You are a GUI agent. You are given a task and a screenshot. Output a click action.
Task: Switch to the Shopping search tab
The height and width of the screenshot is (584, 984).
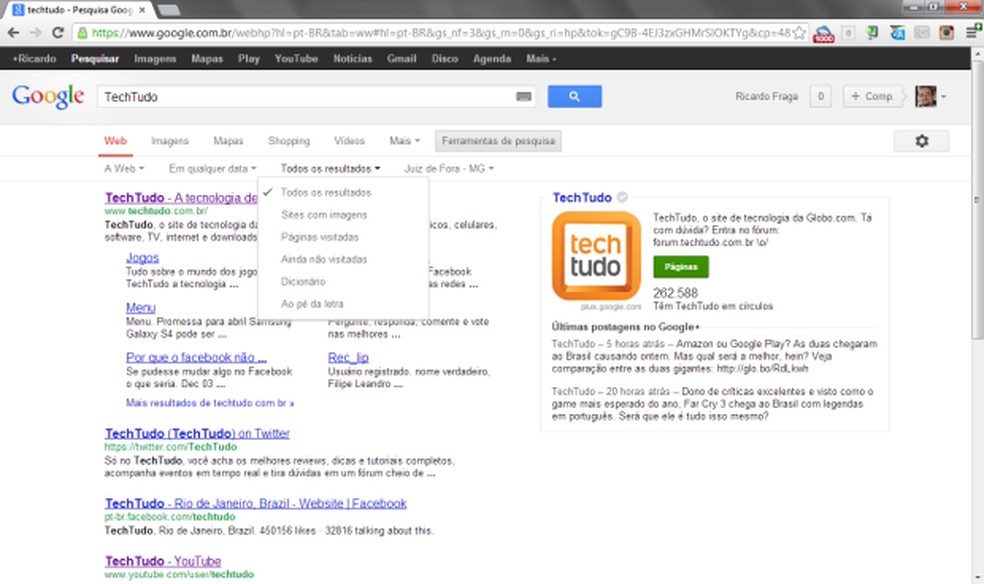click(x=289, y=141)
